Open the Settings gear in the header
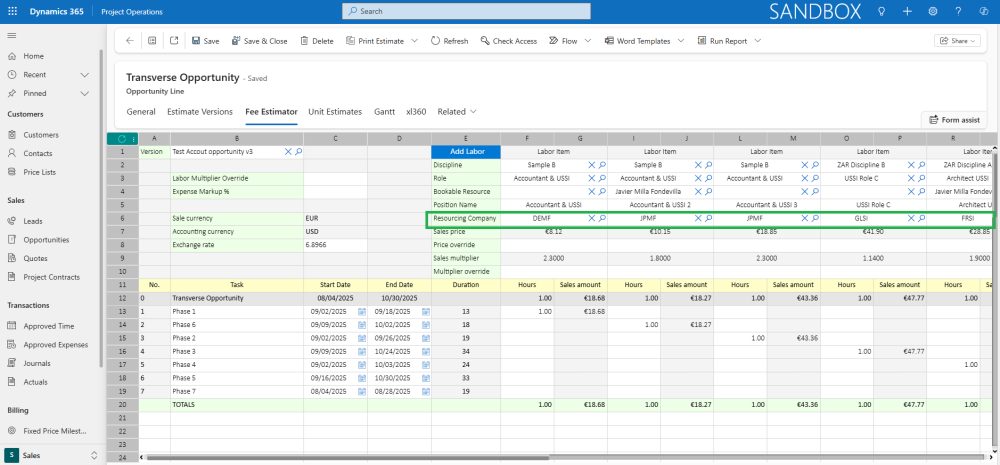The width and height of the screenshot is (1000, 465). click(x=933, y=11)
